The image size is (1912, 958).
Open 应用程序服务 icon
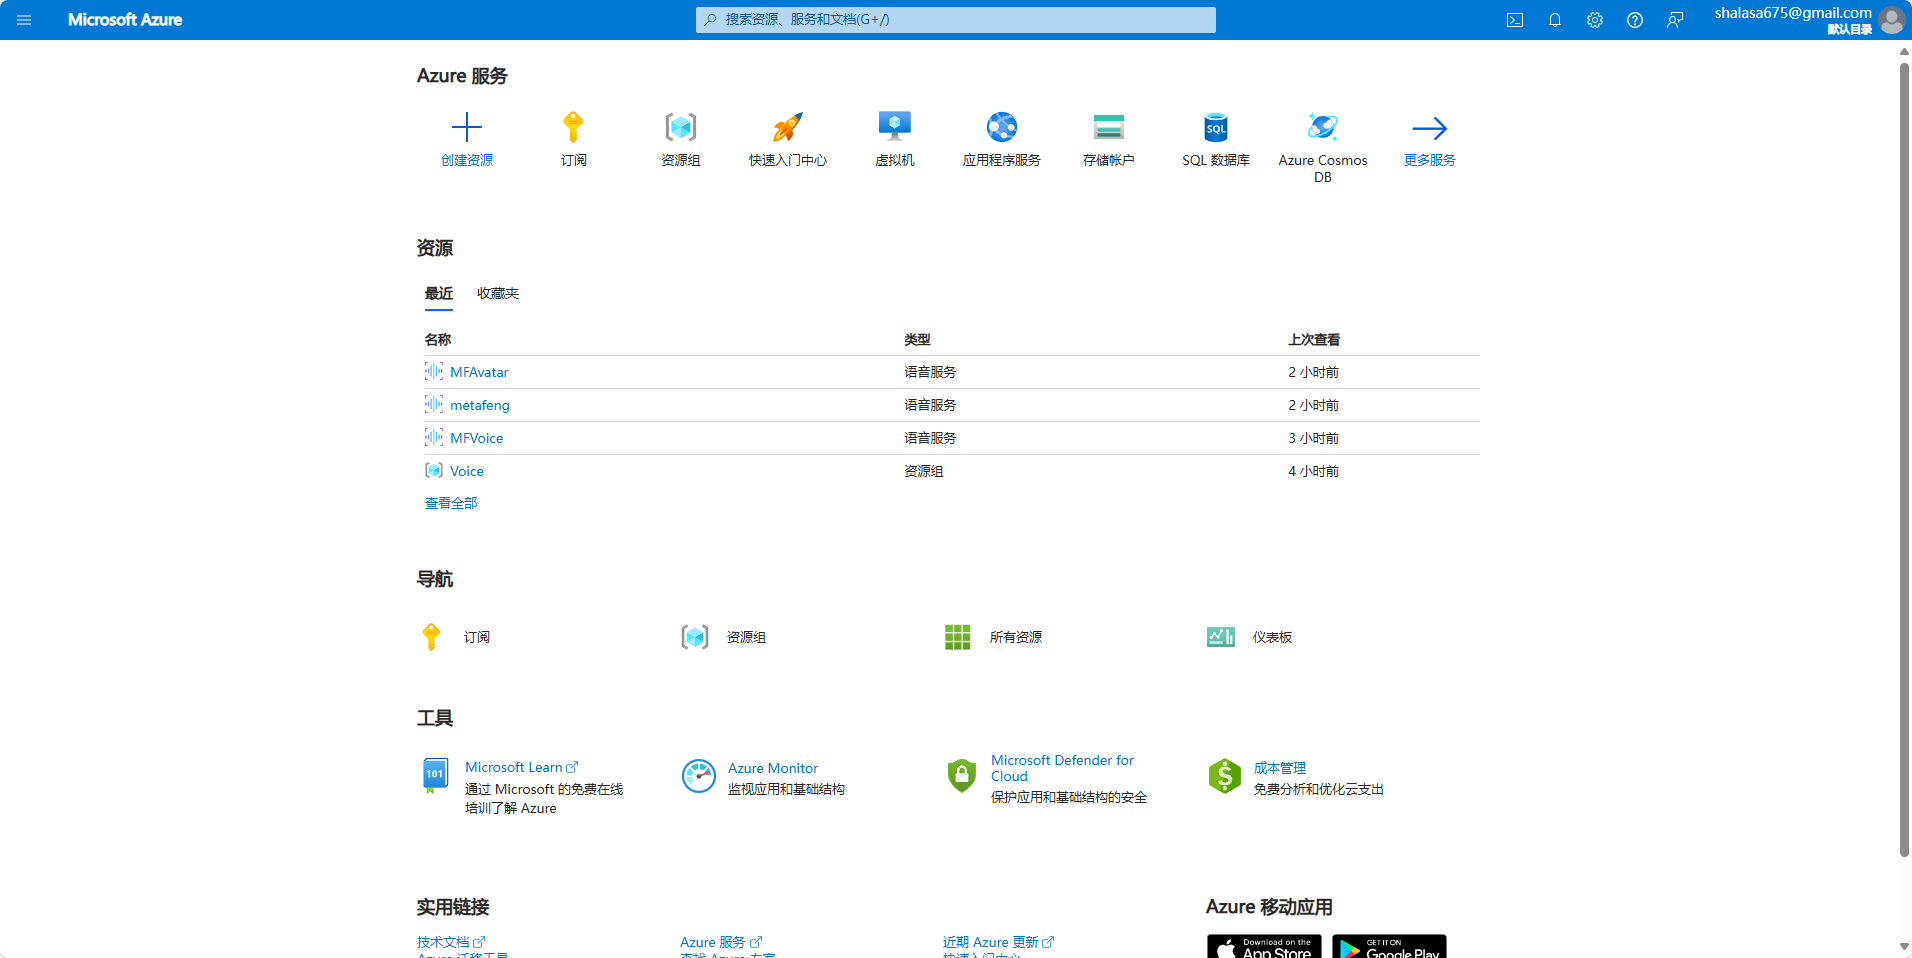click(x=1002, y=127)
